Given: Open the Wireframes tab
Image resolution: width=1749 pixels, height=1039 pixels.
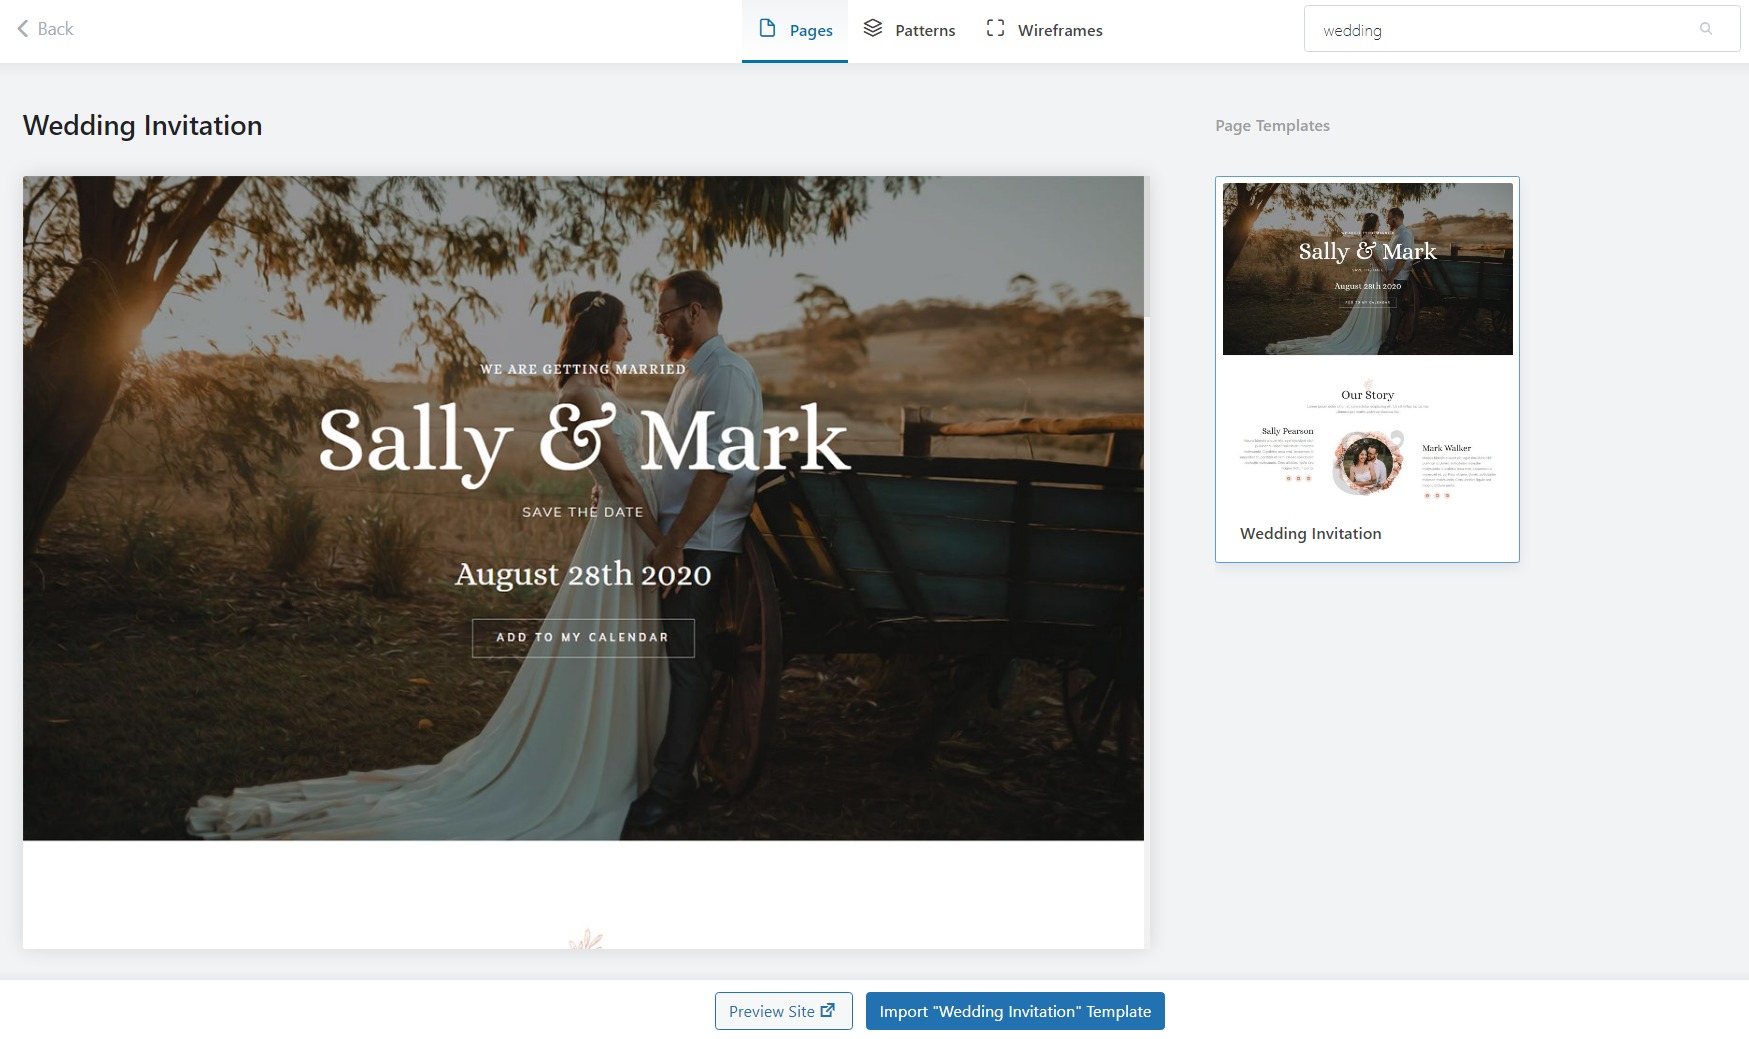Looking at the screenshot, I should pyautogui.click(x=1059, y=31).
